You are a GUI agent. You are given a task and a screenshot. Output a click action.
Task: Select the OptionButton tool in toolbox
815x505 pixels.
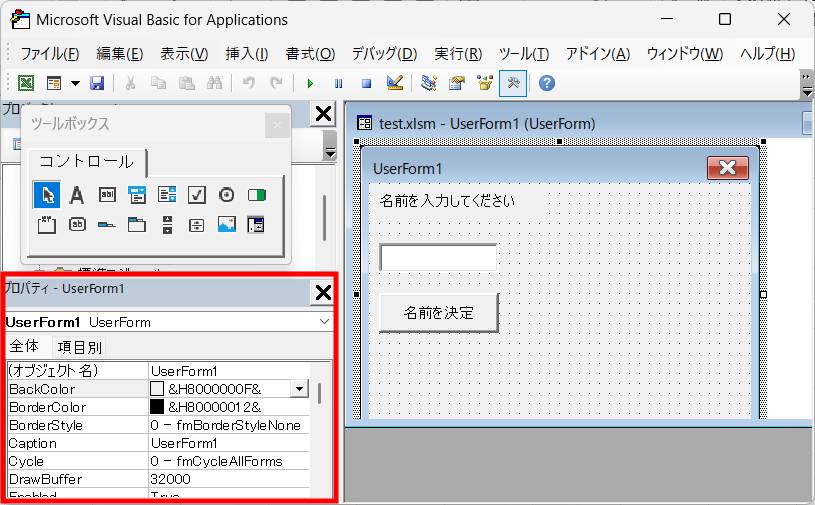227,195
